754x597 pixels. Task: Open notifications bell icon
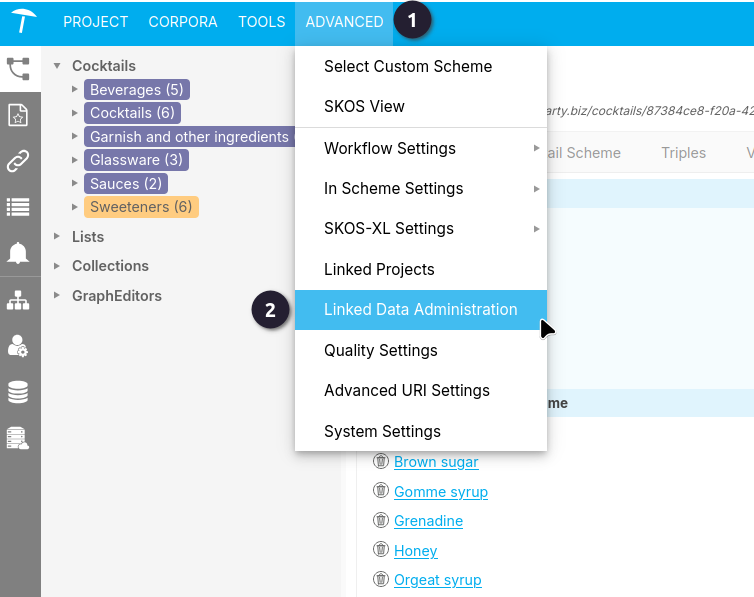coord(18,252)
